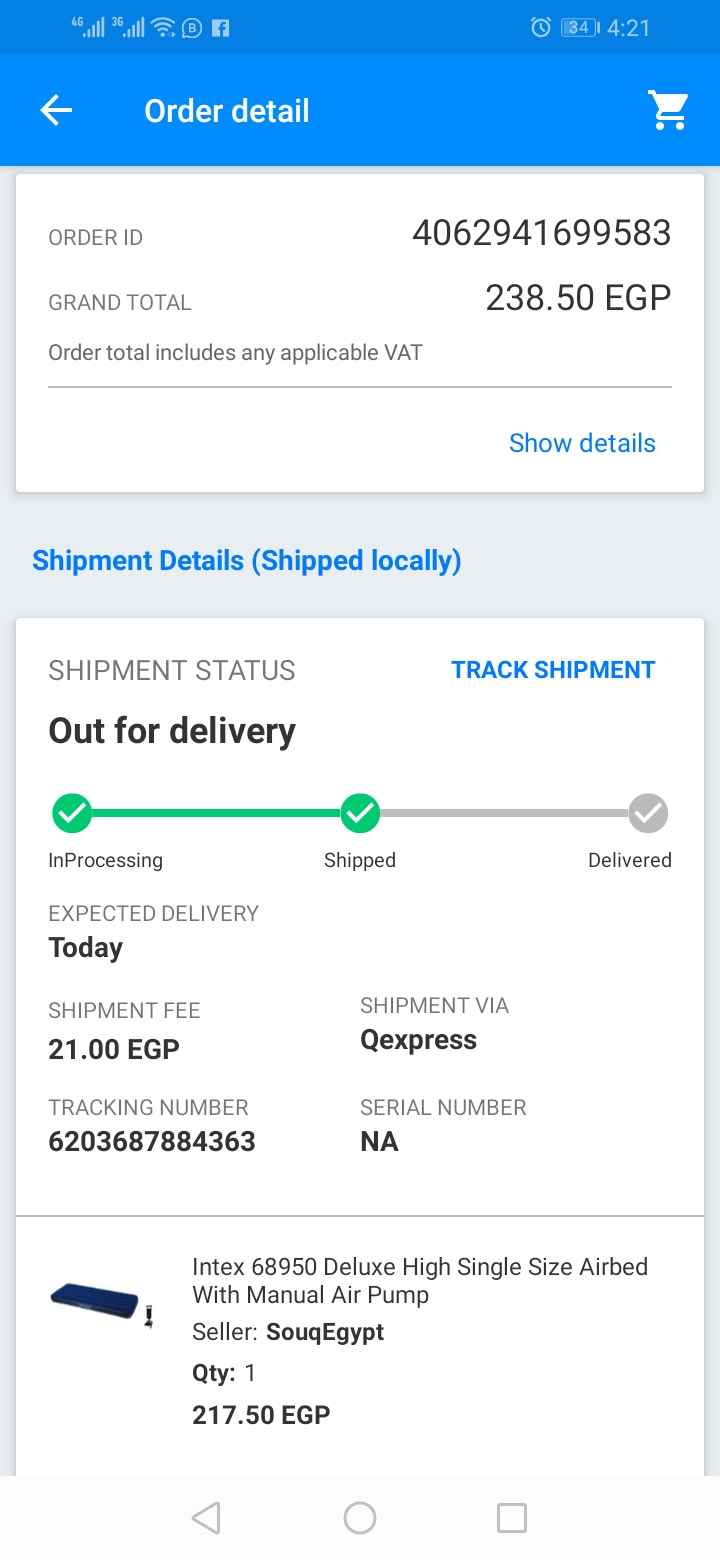Tap the Intex airbed product thumbnail
Image resolution: width=720 pixels, height=1560 pixels.
[x=102, y=1303]
